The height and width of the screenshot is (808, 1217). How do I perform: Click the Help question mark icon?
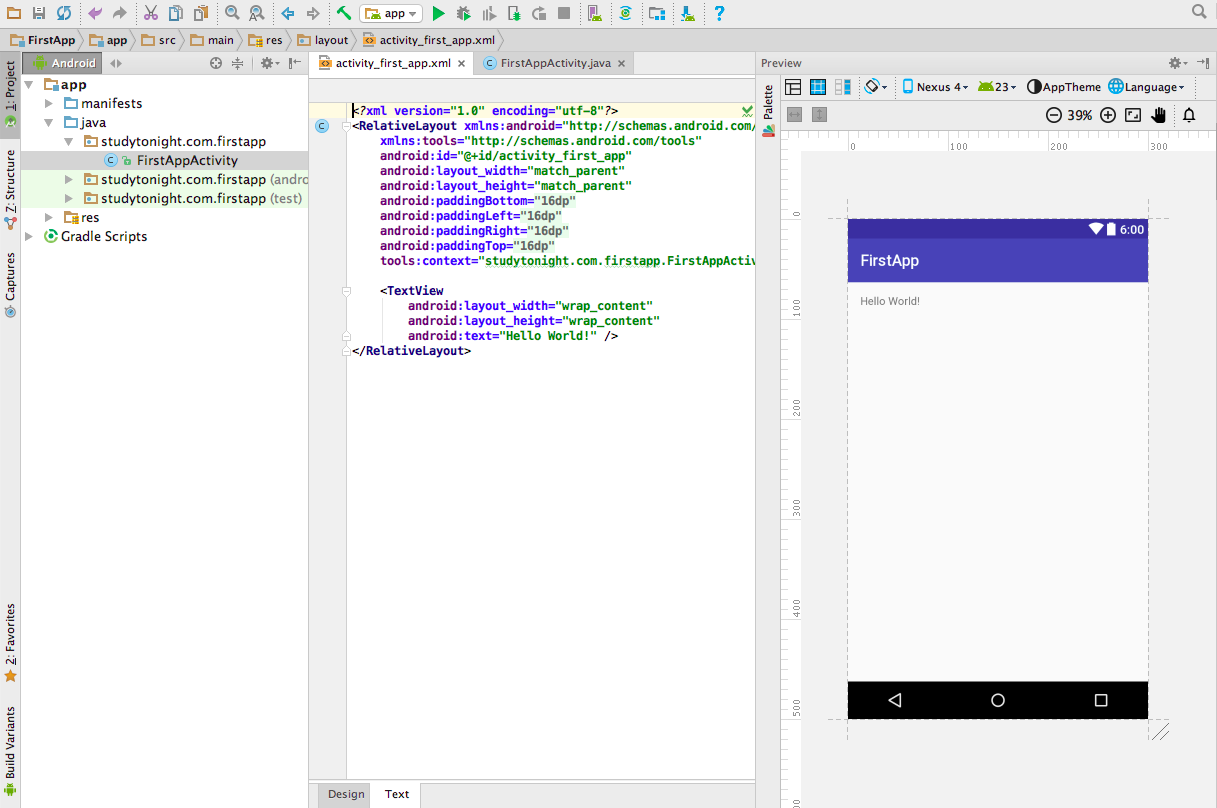click(719, 13)
